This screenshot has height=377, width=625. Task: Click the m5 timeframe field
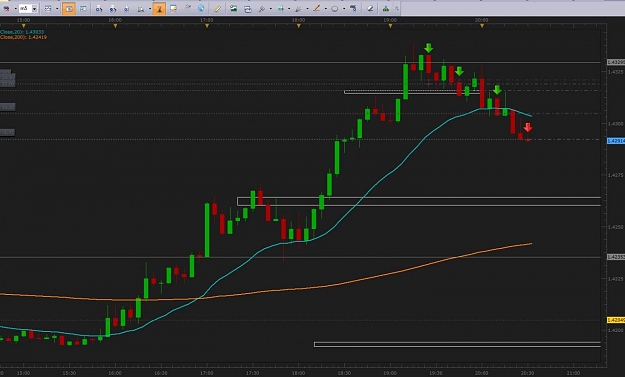point(25,8)
